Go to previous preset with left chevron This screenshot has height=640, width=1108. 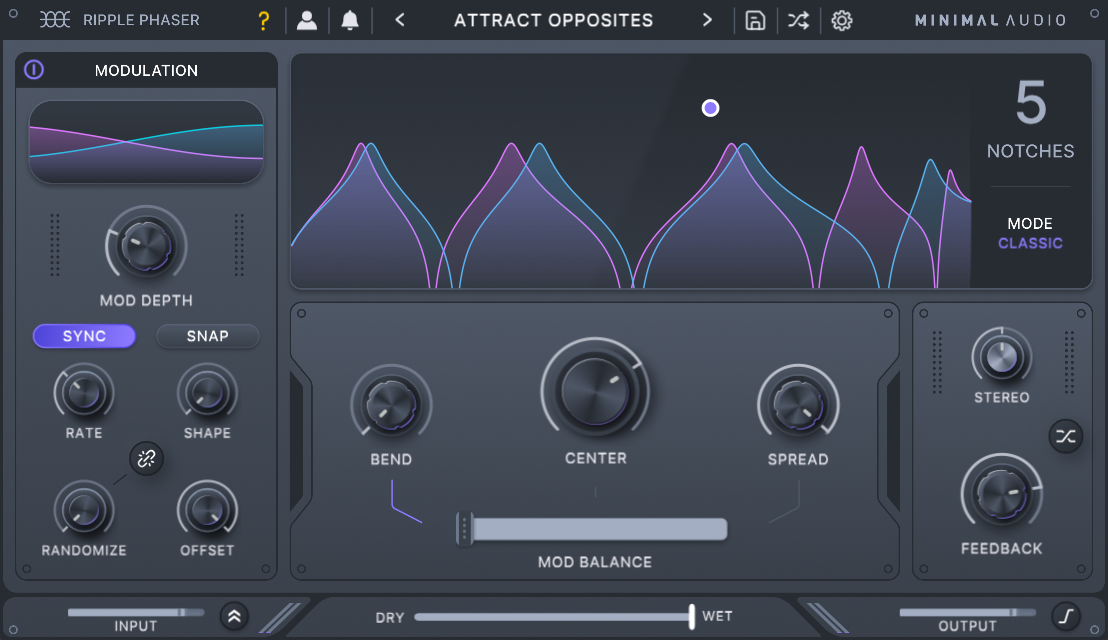point(400,20)
